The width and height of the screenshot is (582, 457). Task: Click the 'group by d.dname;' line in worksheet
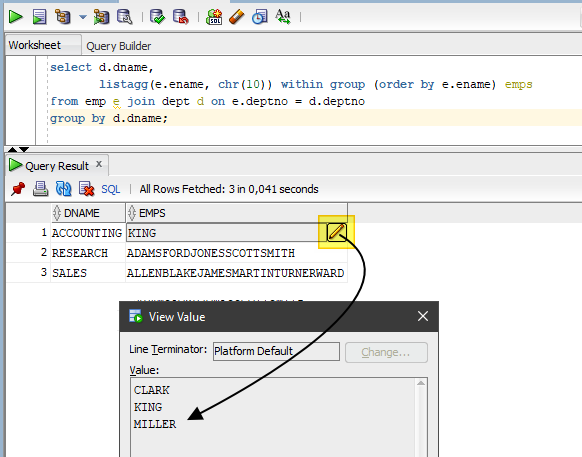coord(109,118)
